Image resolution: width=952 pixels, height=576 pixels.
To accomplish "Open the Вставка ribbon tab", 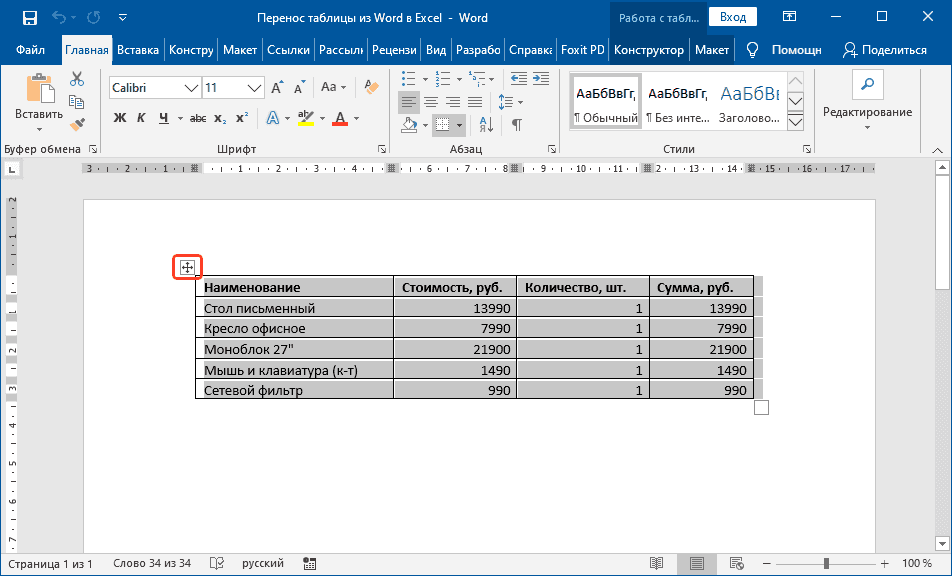I will [138, 49].
